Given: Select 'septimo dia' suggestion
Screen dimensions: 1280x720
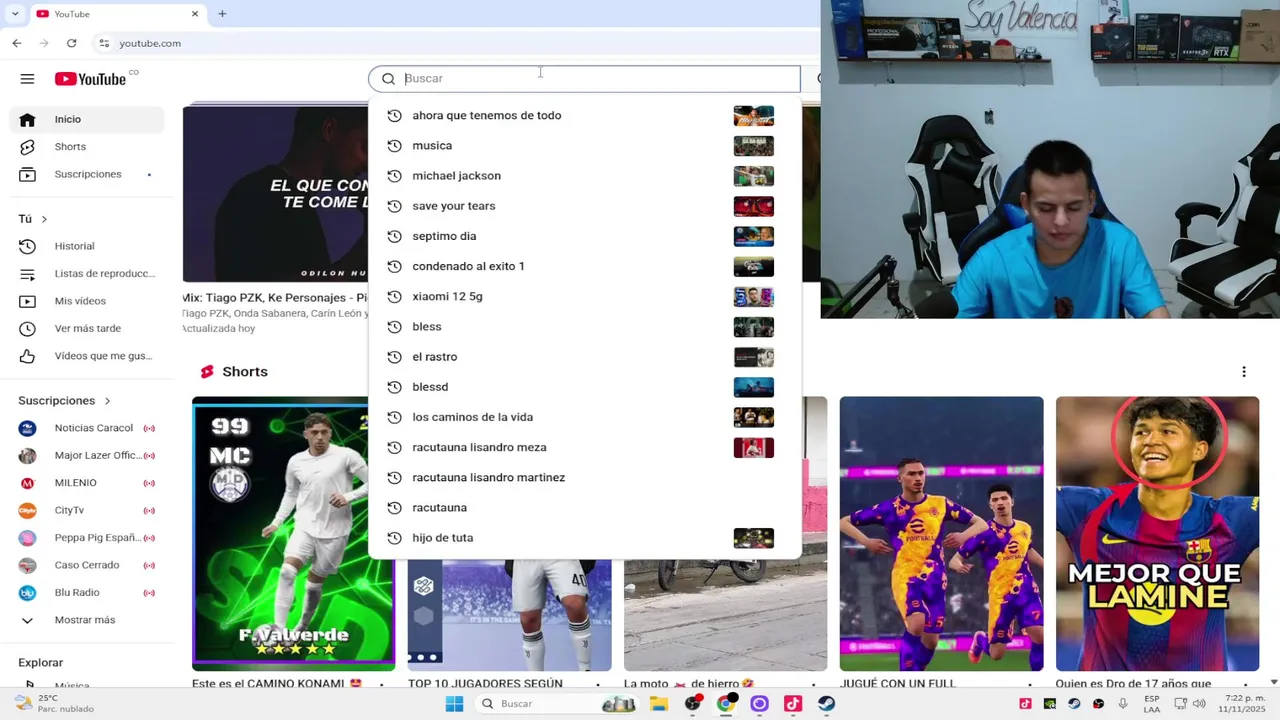Looking at the screenshot, I should (x=584, y=236).
